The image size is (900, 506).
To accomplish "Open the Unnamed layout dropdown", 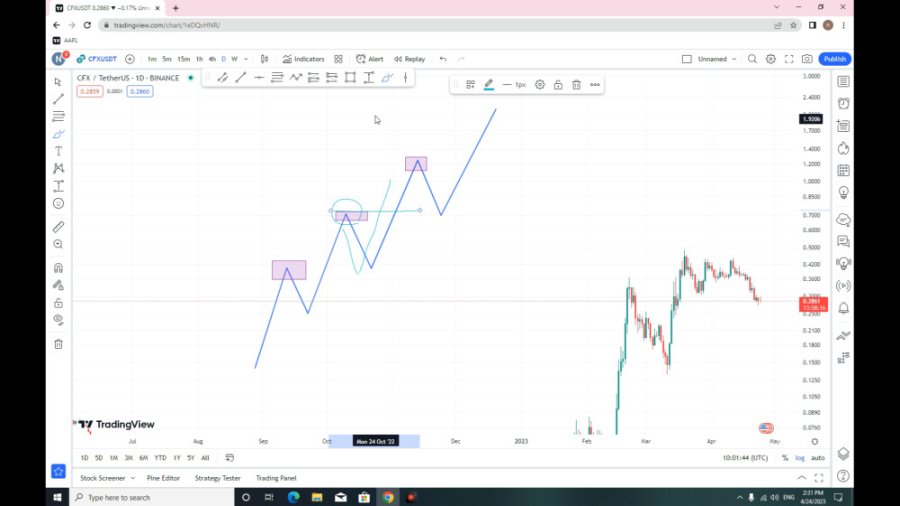I will coord(716,59).
